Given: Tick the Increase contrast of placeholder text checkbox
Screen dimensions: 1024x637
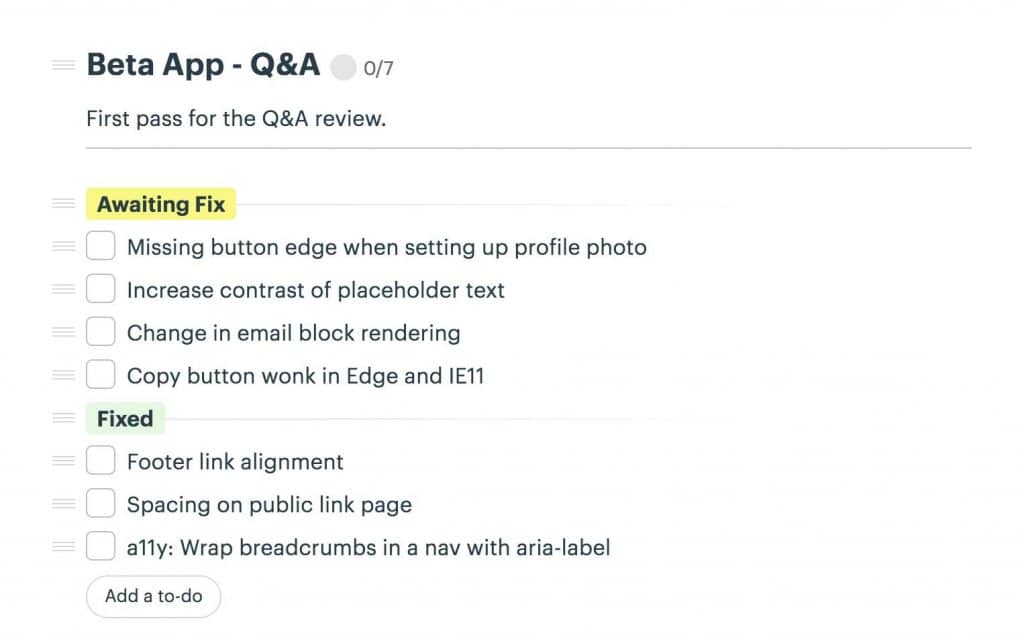Looking at the screenshot, I should click(x=101, y=289).
